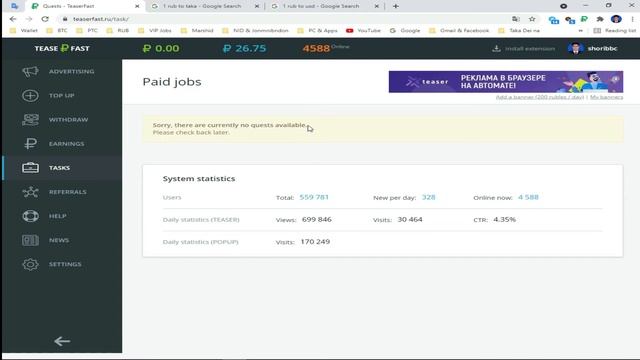Click new per day value 328

(x=429, y=197)
